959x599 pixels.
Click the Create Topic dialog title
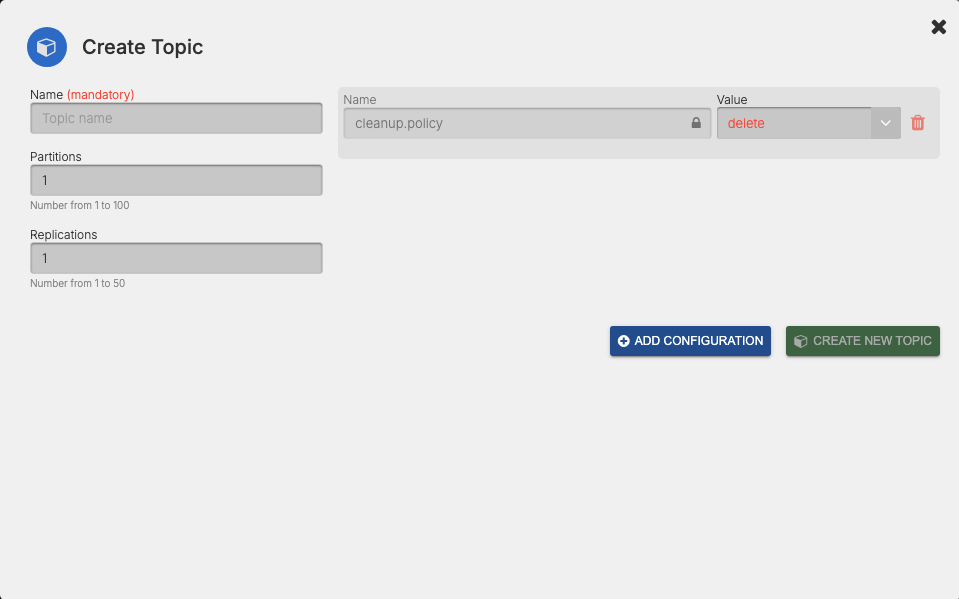pyautogui.click(x=142, y=47)
